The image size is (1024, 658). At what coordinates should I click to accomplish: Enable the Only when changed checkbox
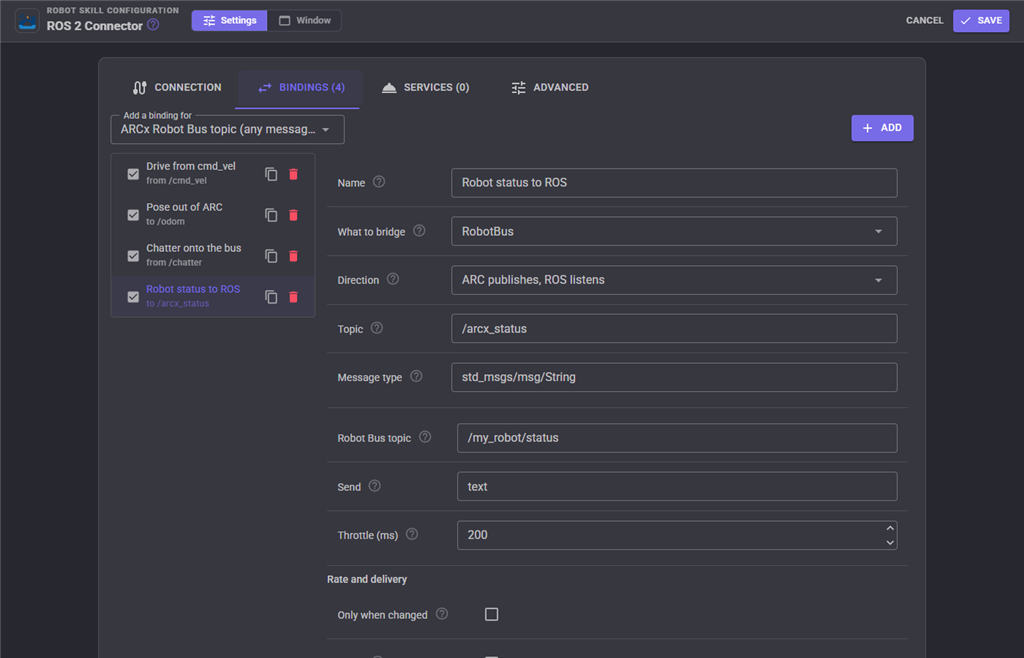point(492,614)
